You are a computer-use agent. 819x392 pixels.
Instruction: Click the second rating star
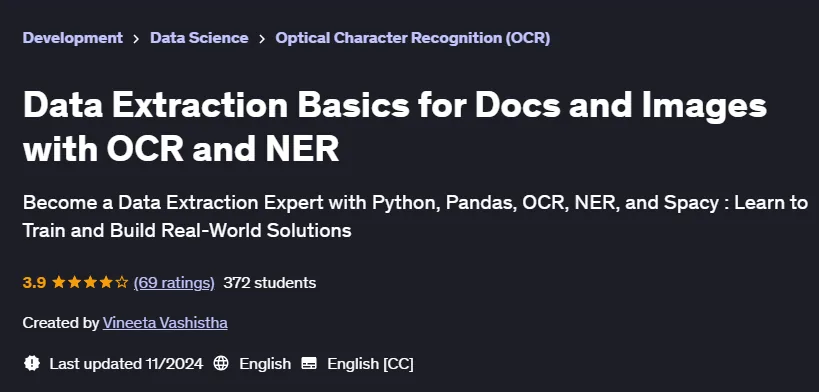pos(75,283)
